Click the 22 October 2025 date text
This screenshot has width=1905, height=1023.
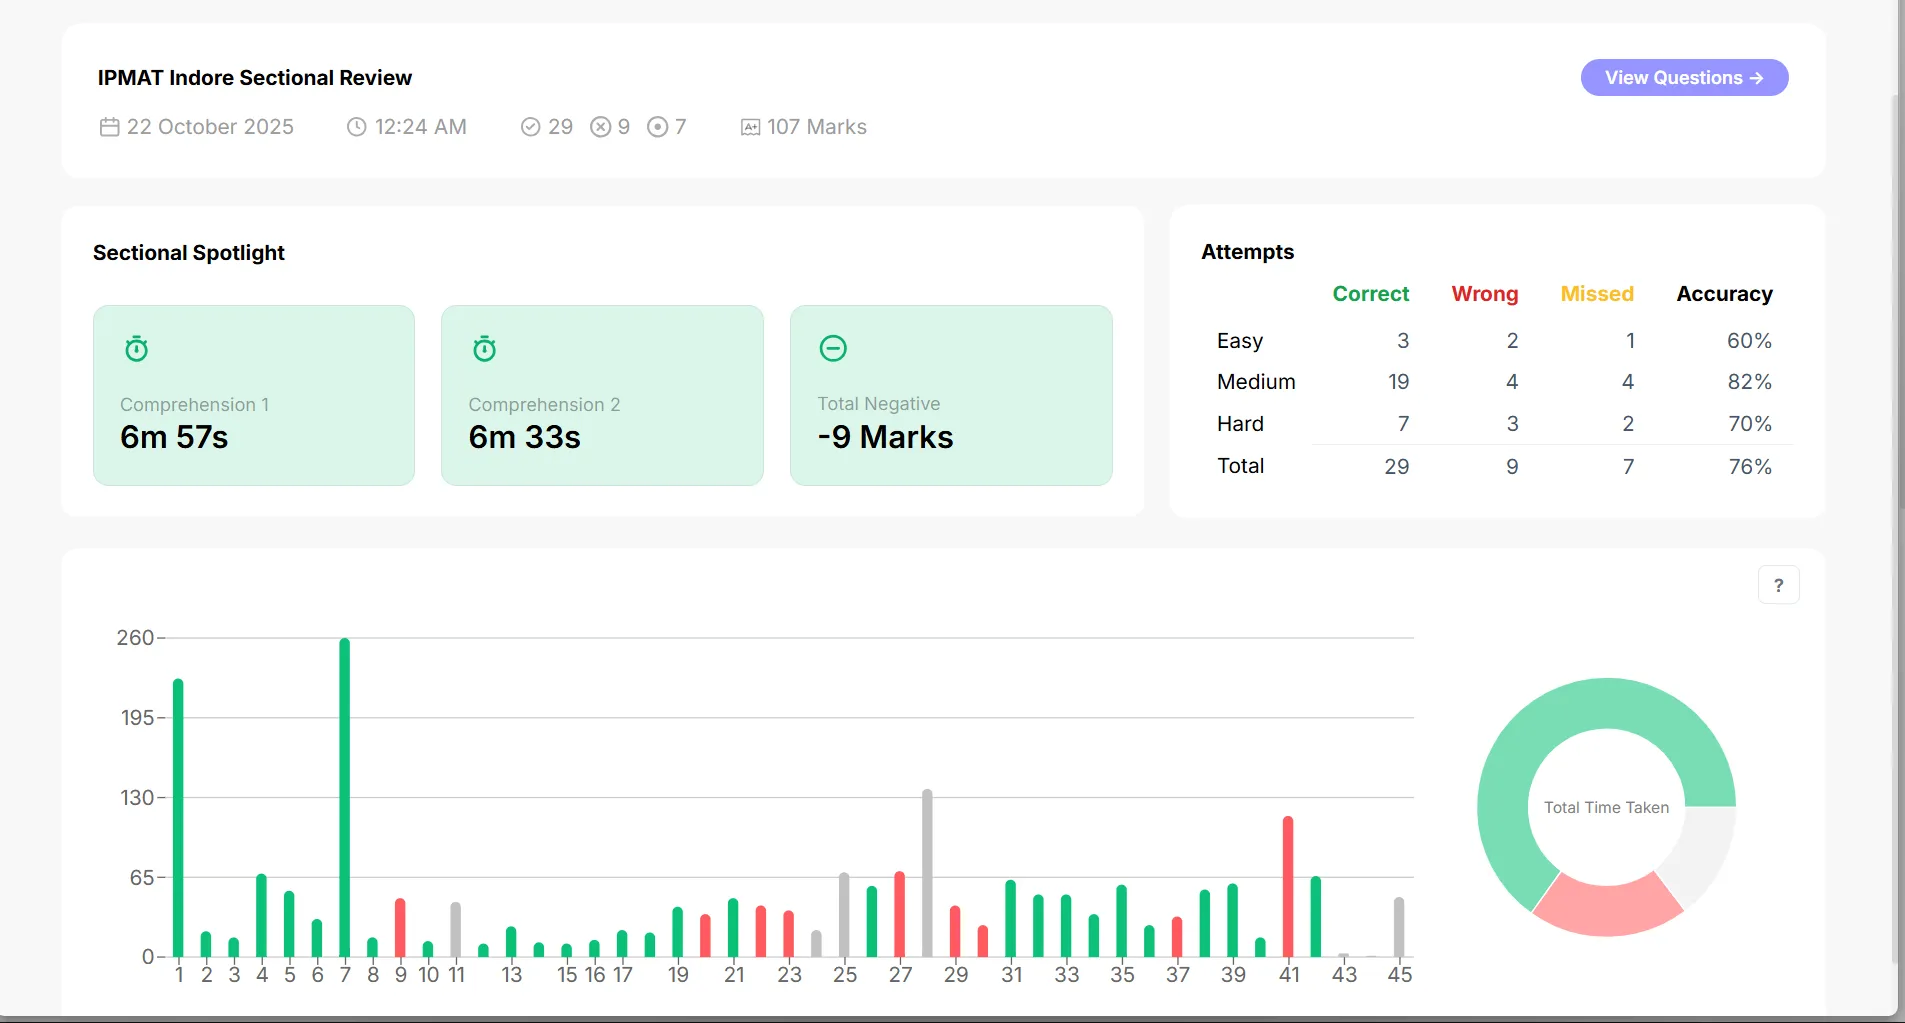point(210,127)
